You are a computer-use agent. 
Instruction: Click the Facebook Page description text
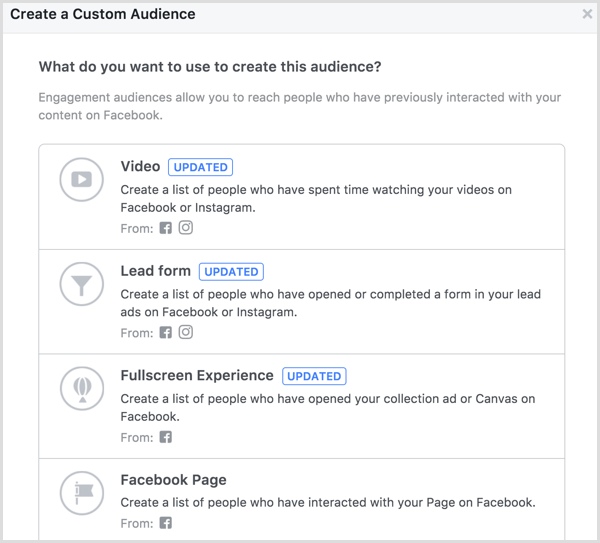pos(328,502)
